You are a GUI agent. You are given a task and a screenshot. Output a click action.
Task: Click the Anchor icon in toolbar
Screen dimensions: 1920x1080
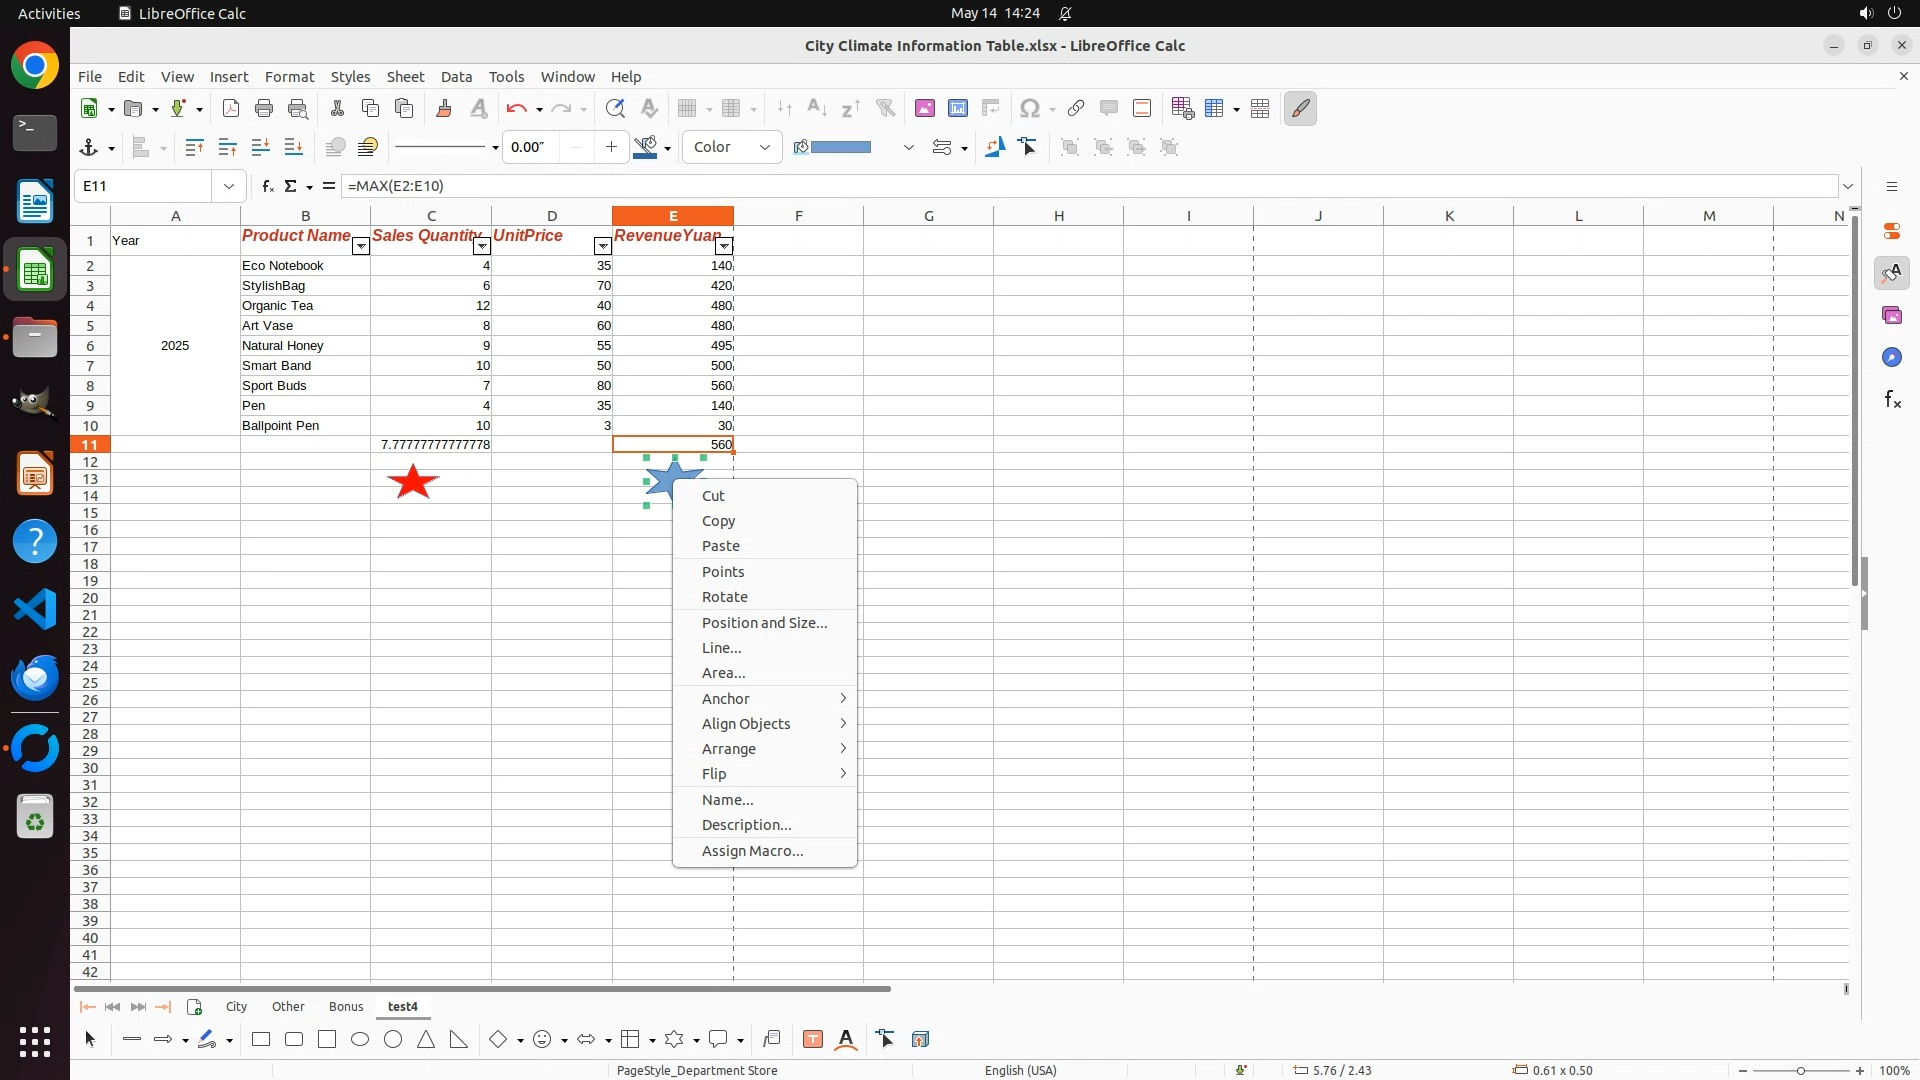pyautogui.click(x=88, y=148)
